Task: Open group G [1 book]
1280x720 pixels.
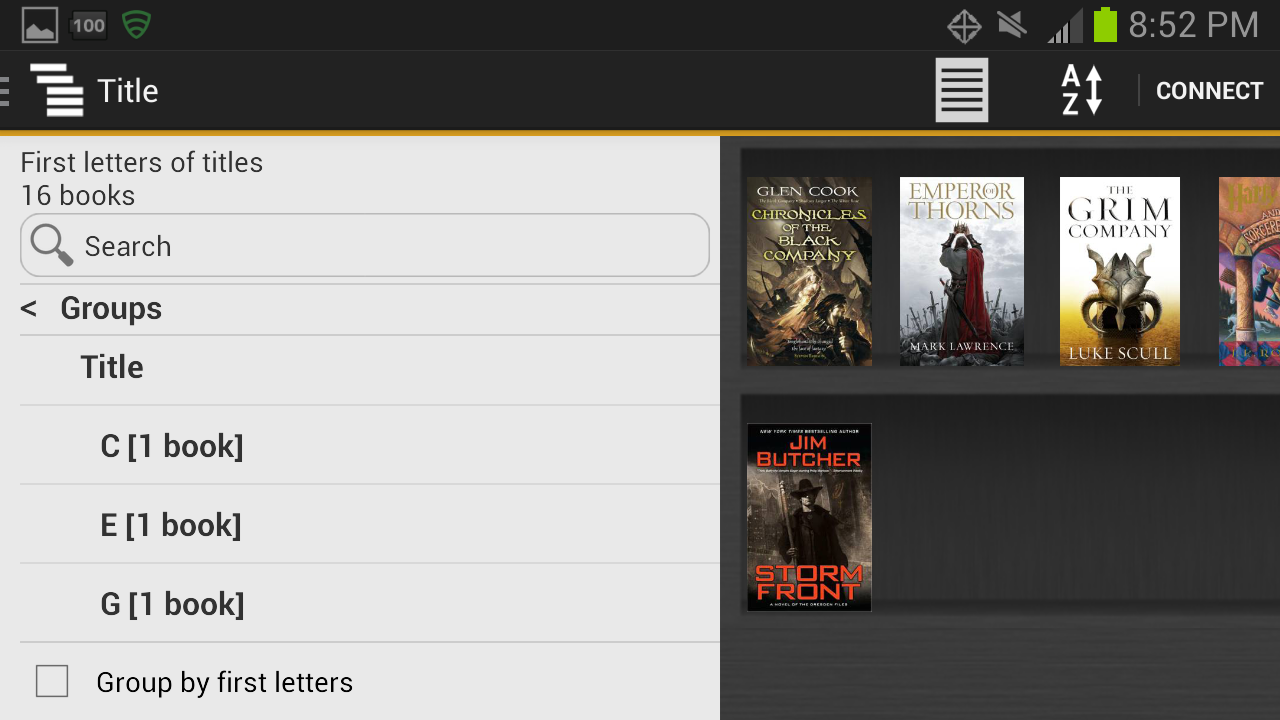Action: point(370,604)
